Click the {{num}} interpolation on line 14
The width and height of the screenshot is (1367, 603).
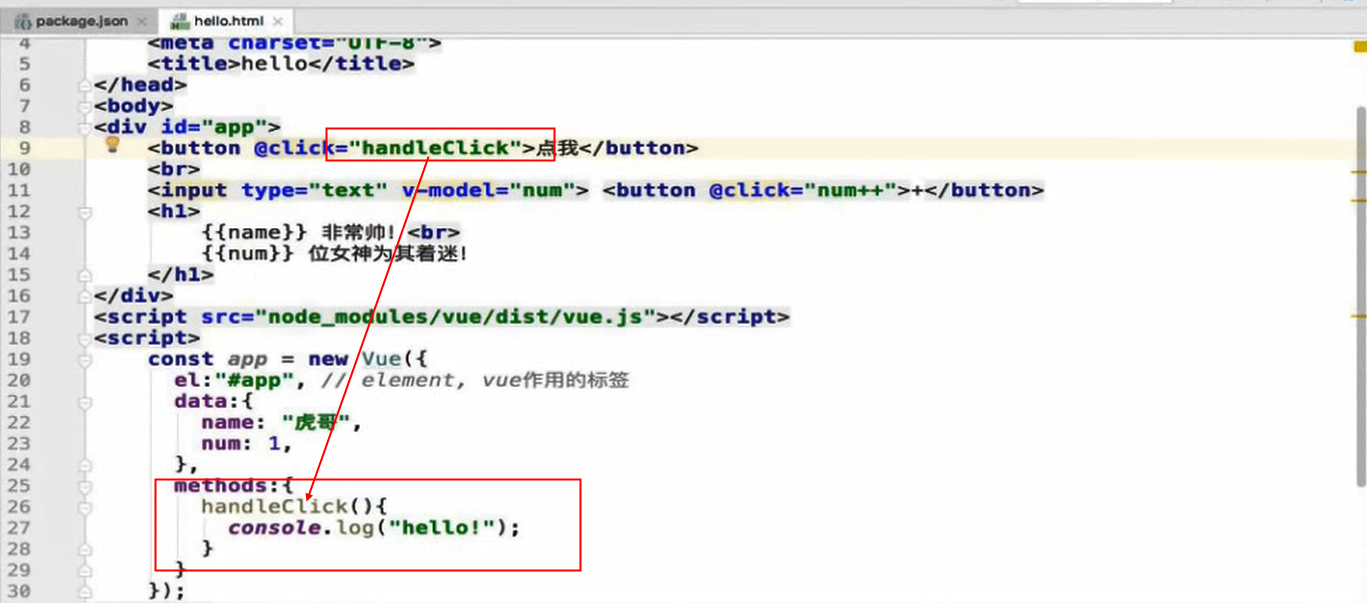(x=248, y=254)
